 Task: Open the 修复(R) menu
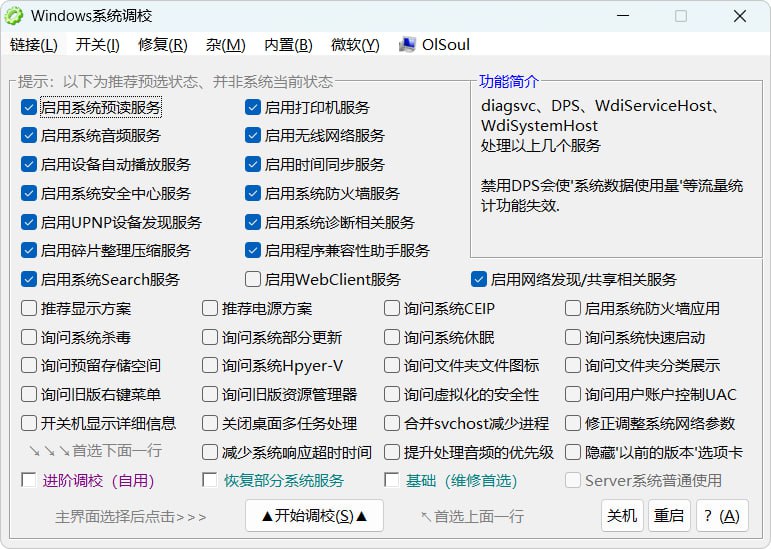[163, 45]
